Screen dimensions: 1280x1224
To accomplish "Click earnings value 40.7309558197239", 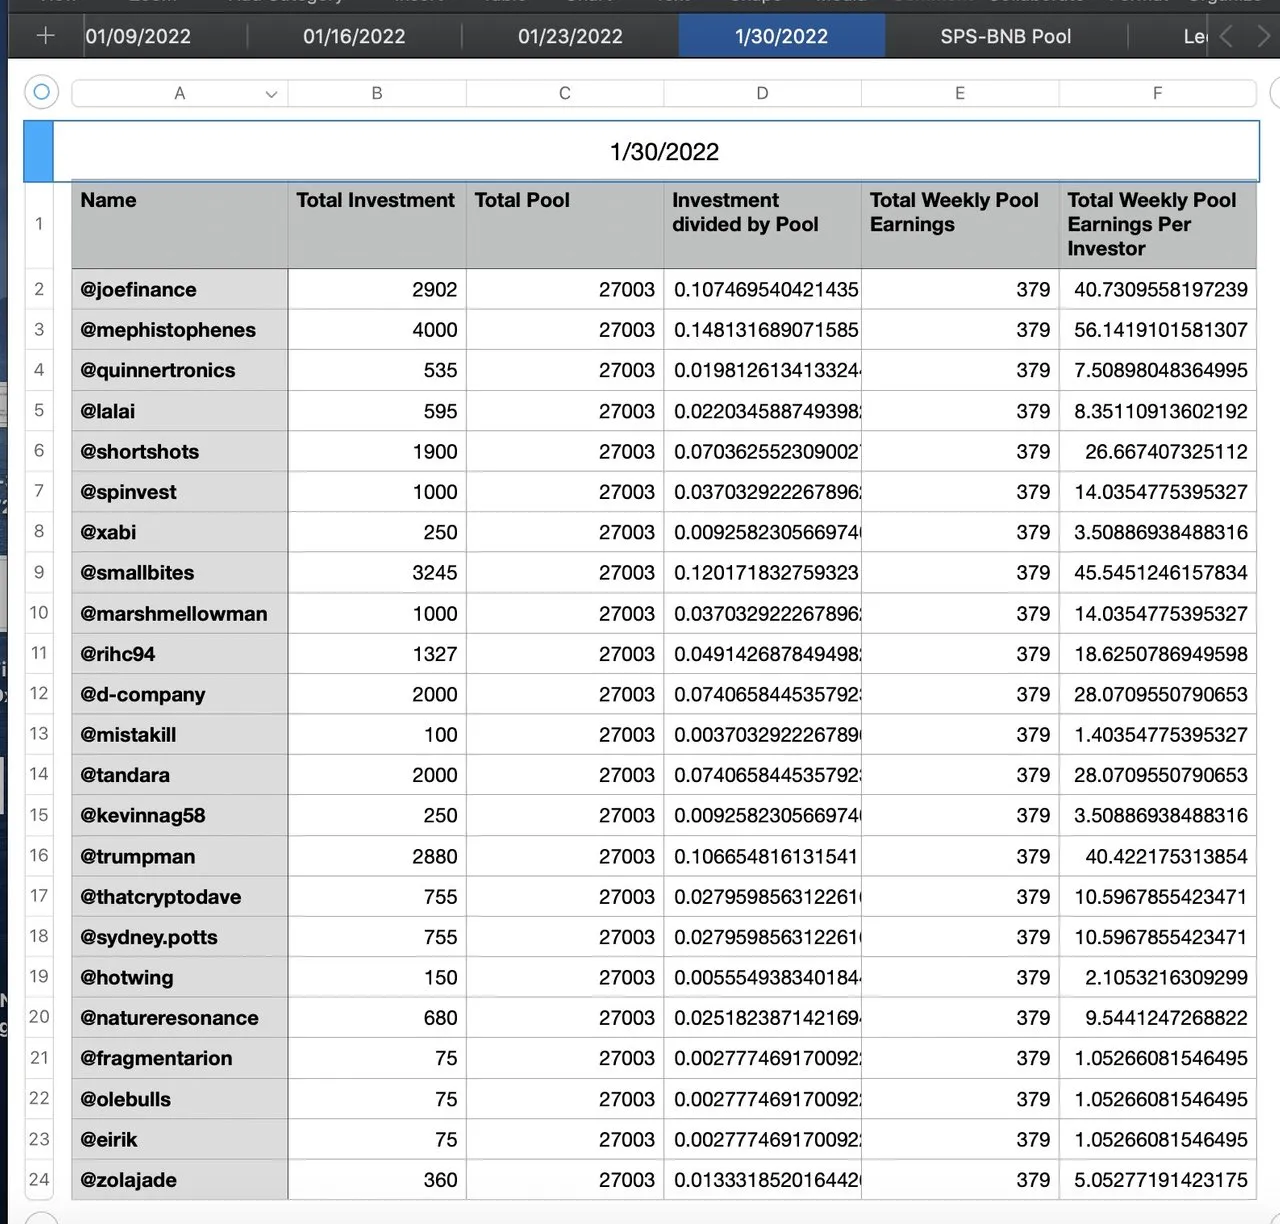I will pos(1157,290).
